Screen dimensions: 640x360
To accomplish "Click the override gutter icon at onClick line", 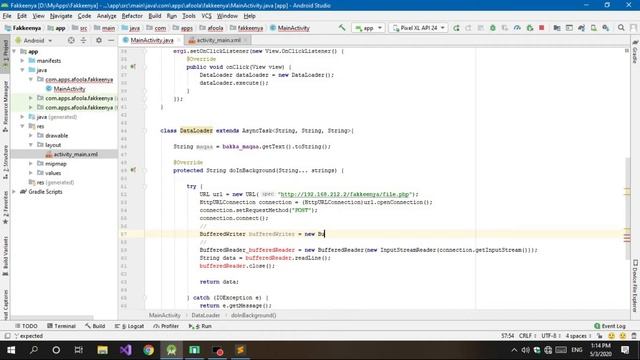I will click(133, 67).
